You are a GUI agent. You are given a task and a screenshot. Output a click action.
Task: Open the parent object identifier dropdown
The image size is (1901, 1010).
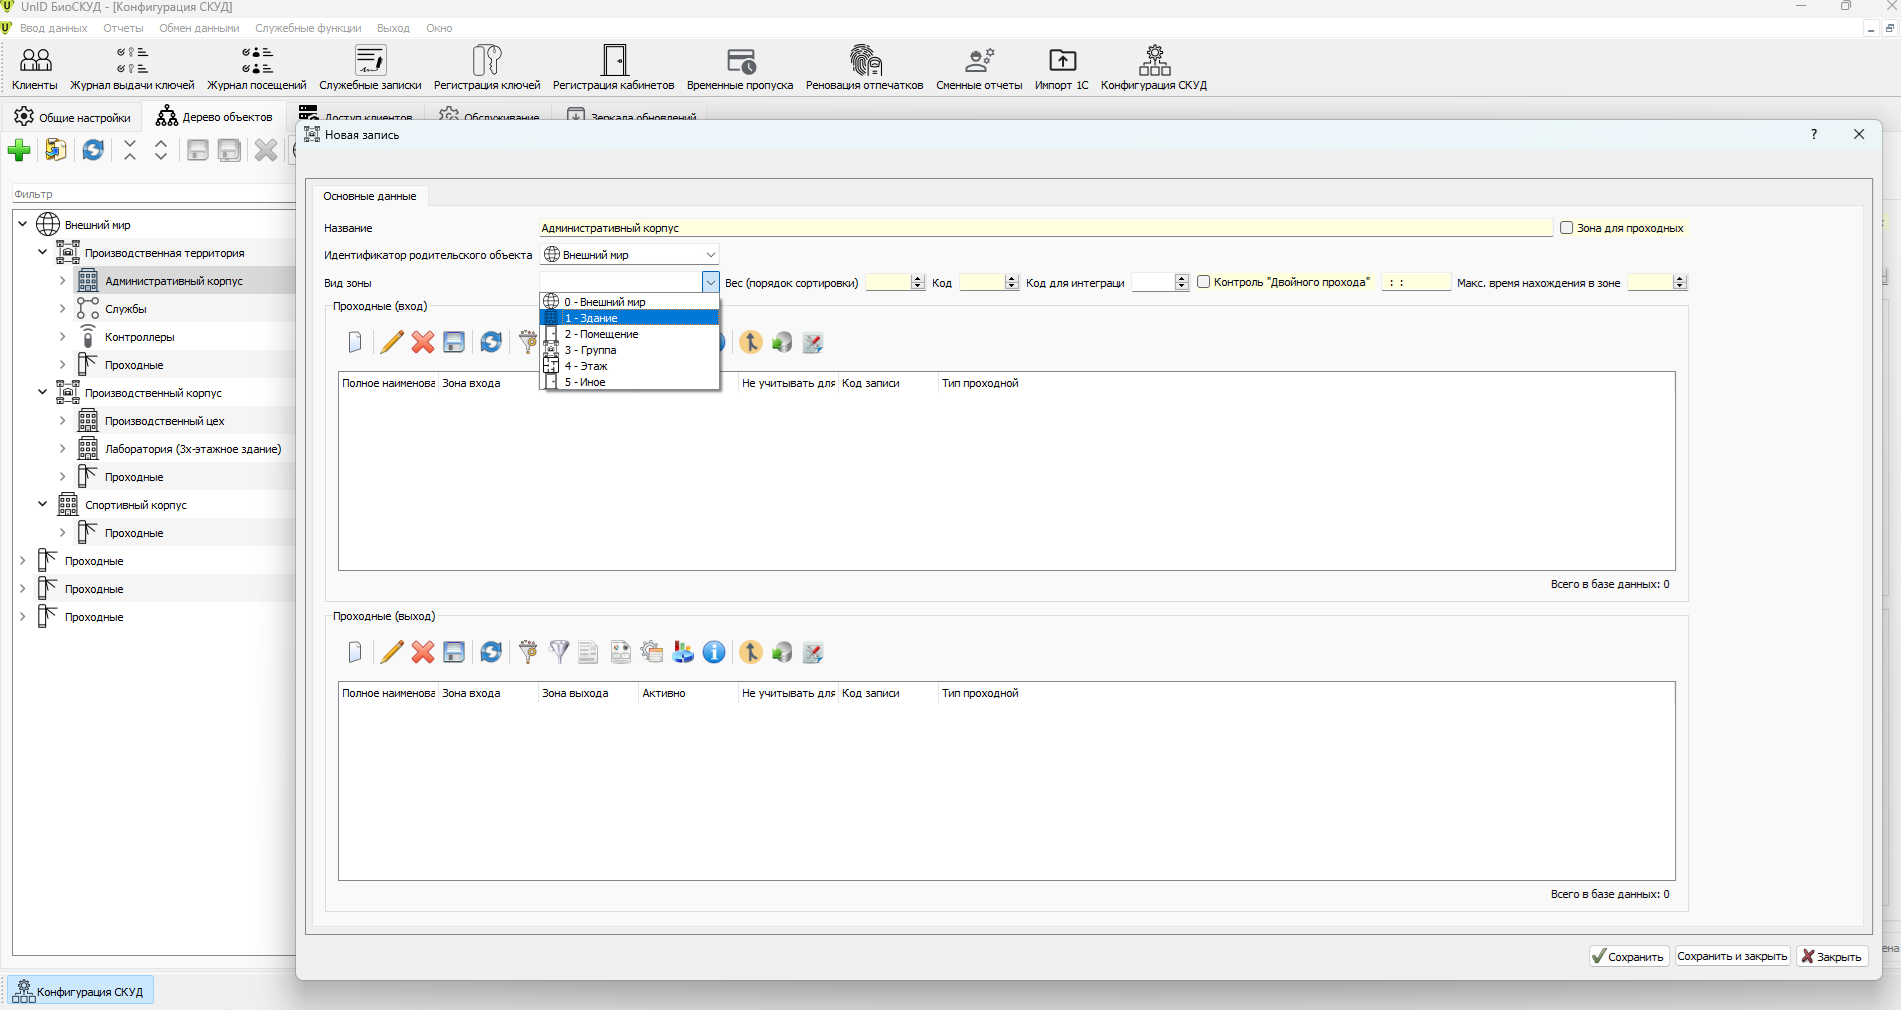630,255
